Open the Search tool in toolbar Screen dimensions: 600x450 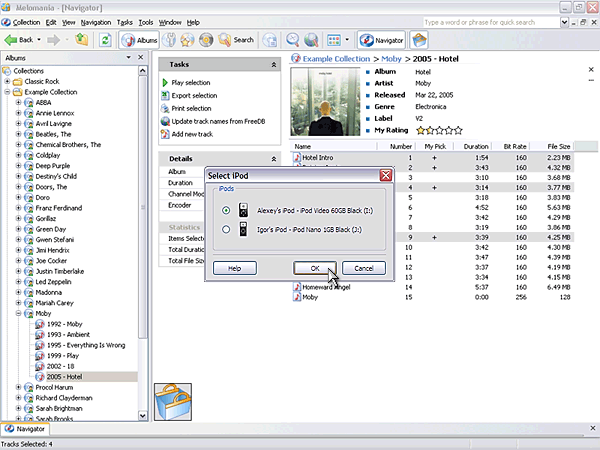tap(236, 40)
